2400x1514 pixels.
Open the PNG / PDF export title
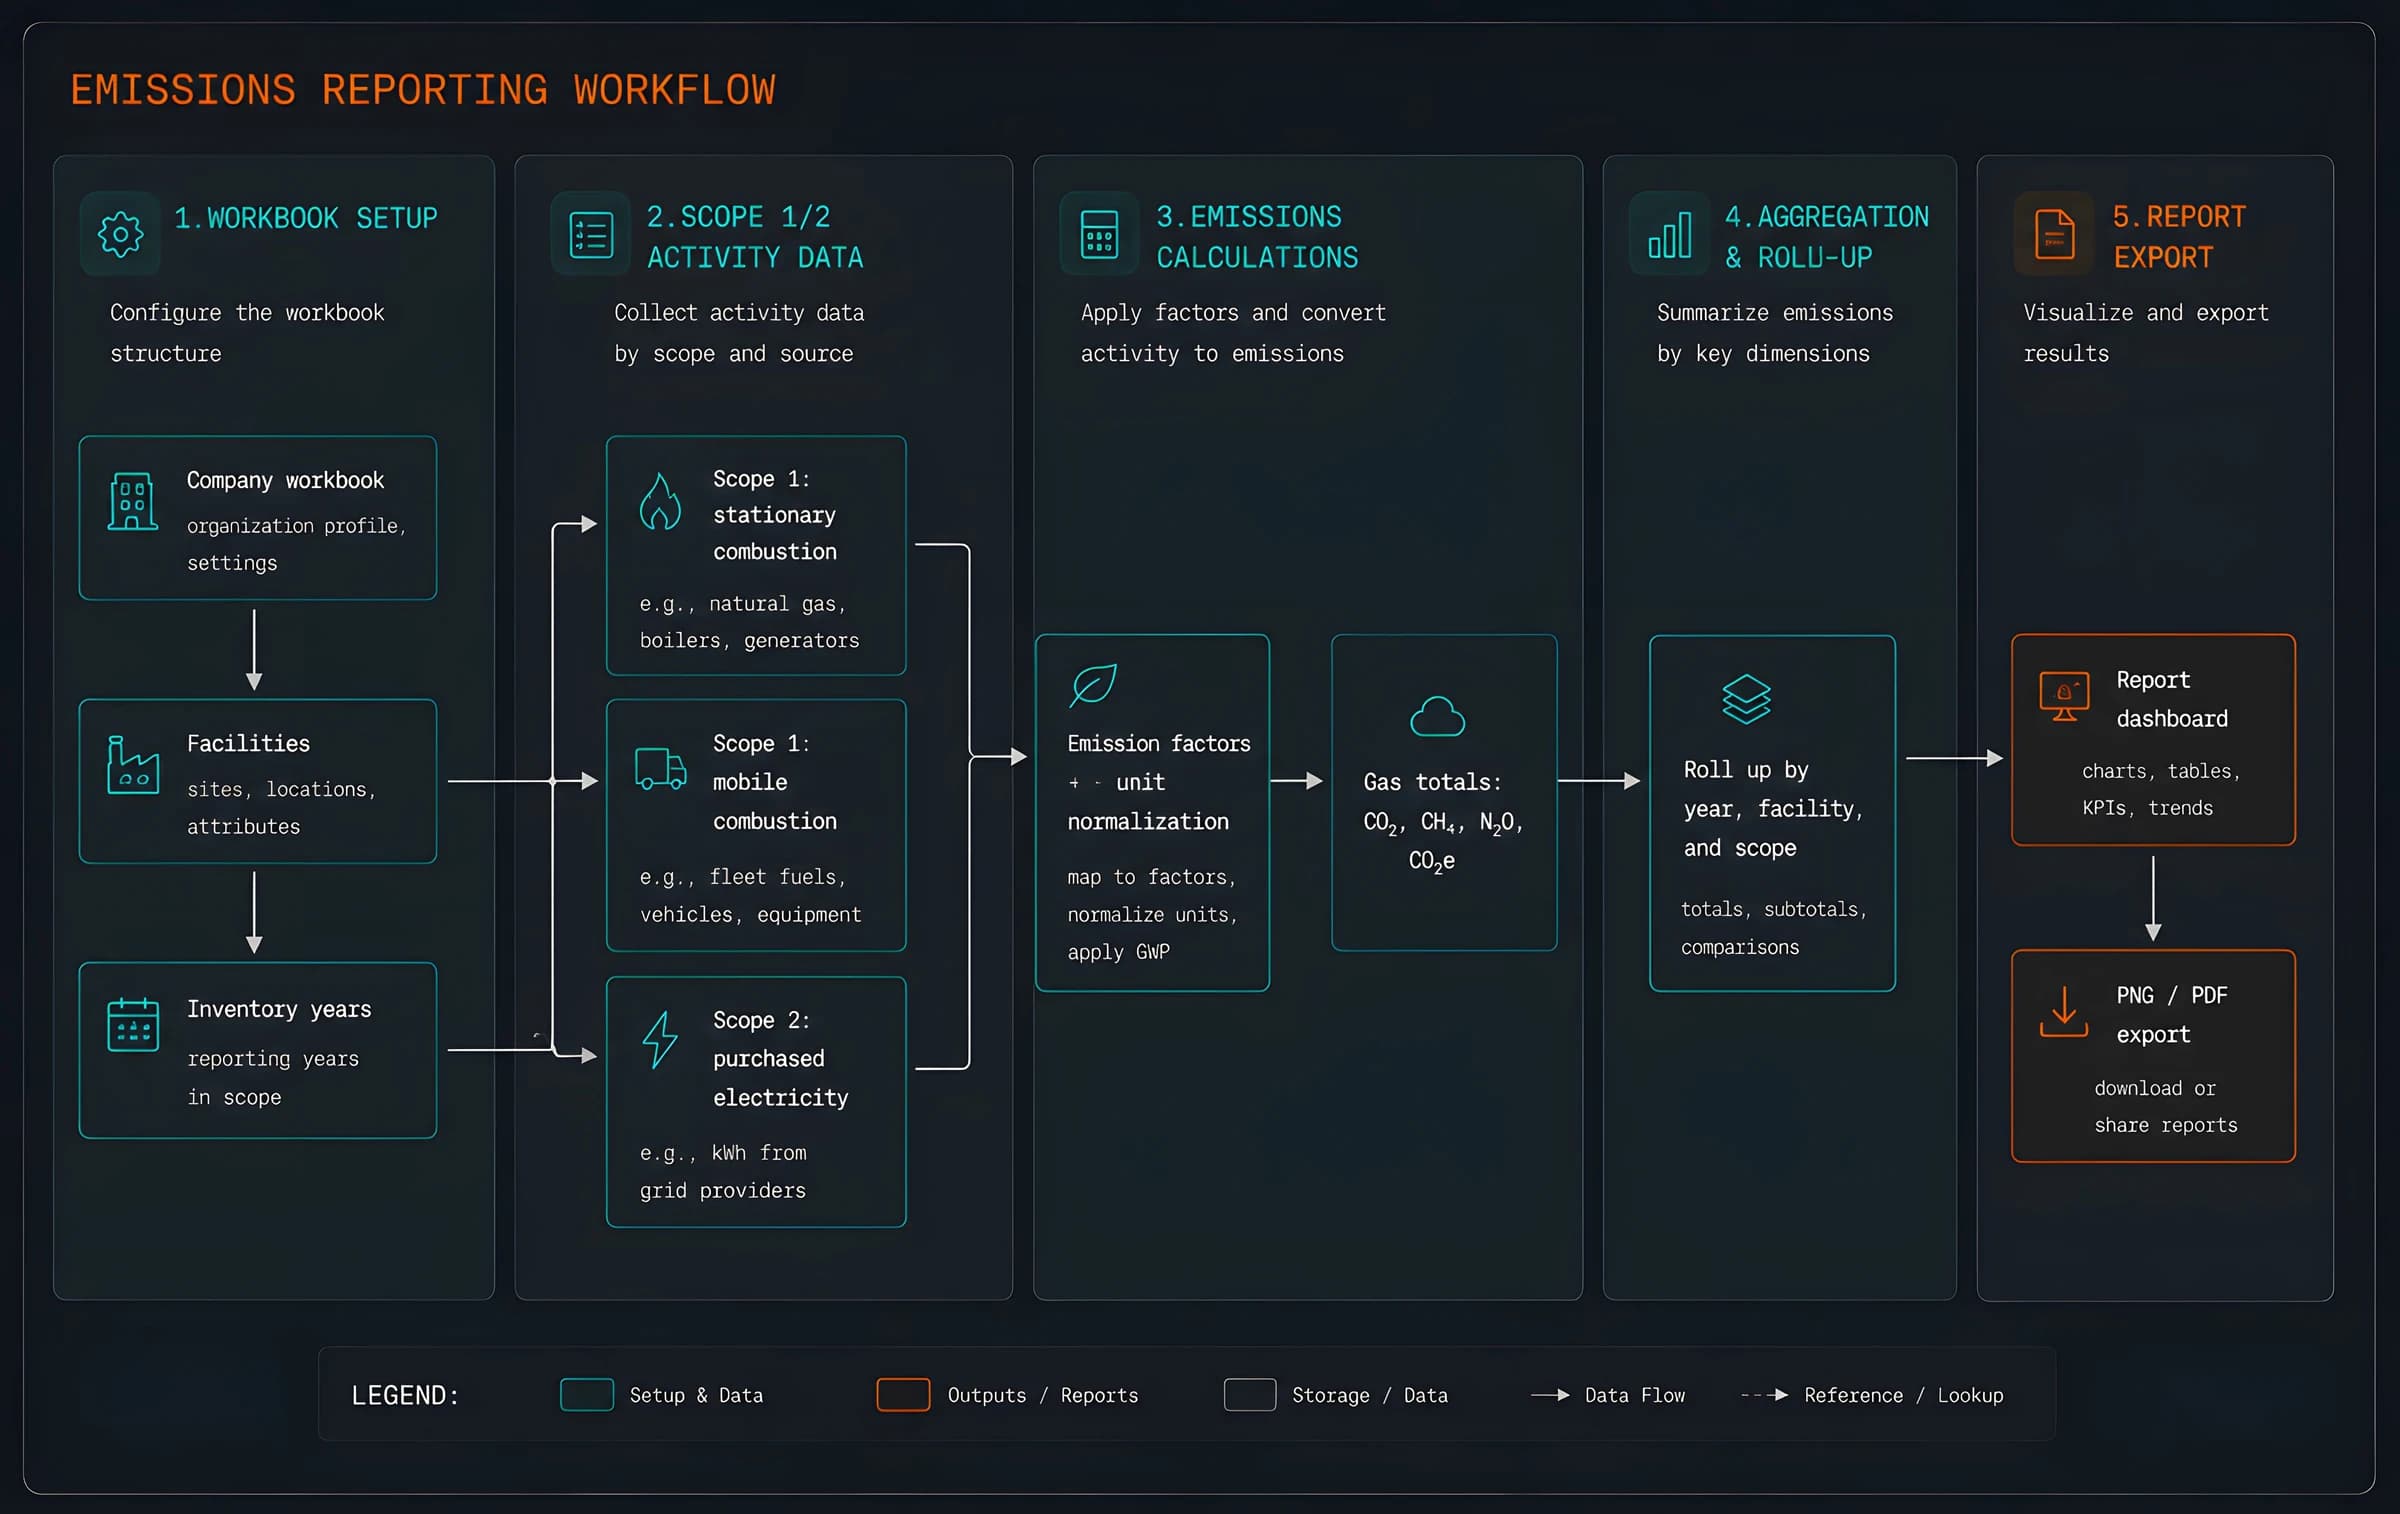click(2172, 1014)
